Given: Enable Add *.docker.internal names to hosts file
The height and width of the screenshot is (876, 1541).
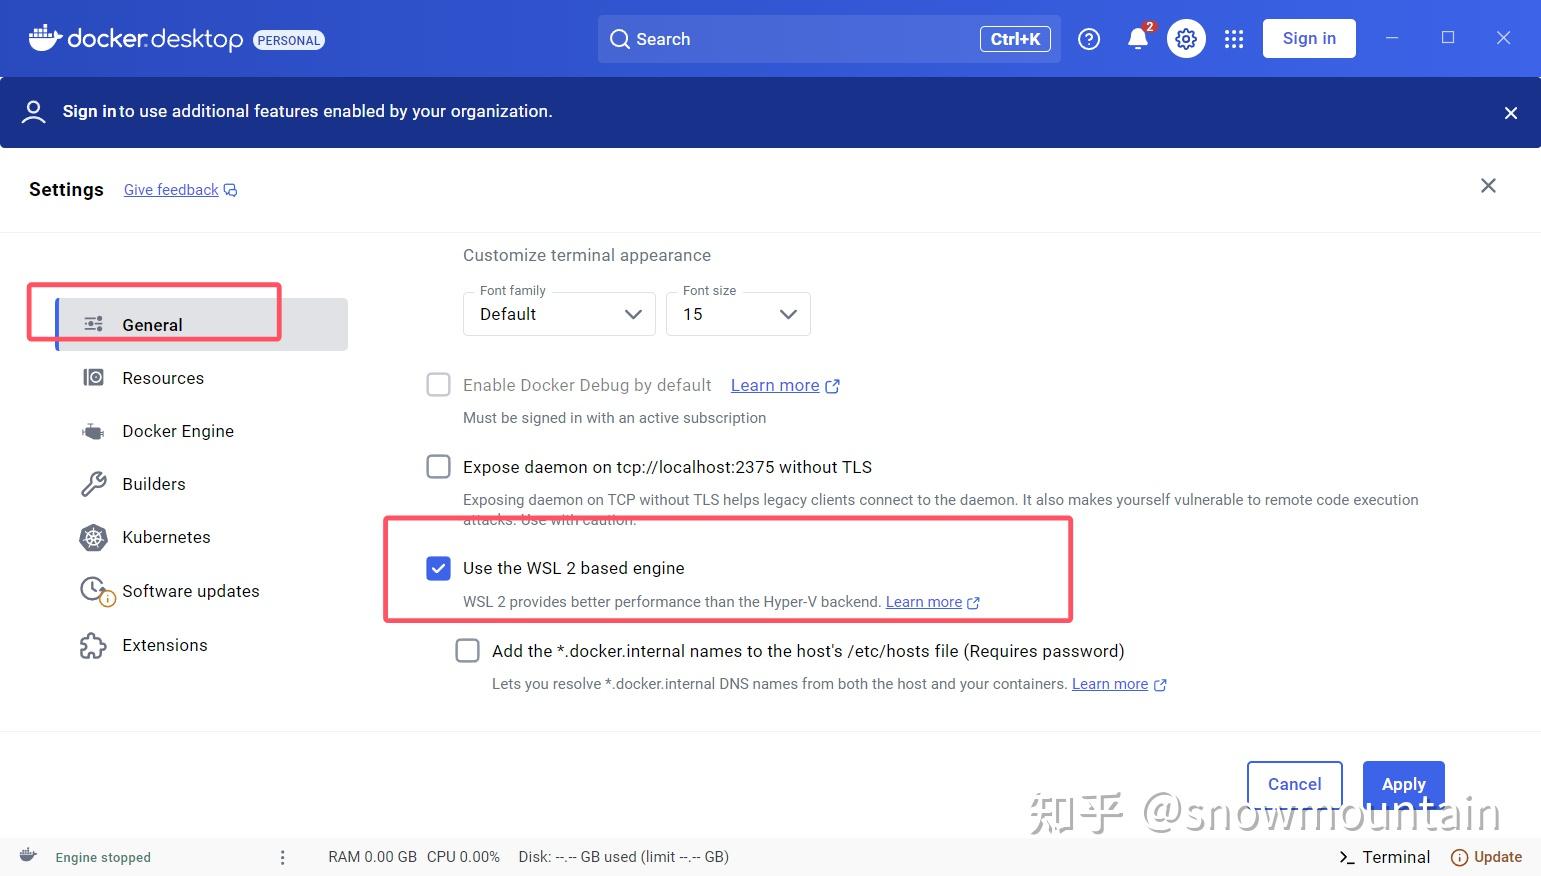Looking at the screenshot, I should pos(467,650).
